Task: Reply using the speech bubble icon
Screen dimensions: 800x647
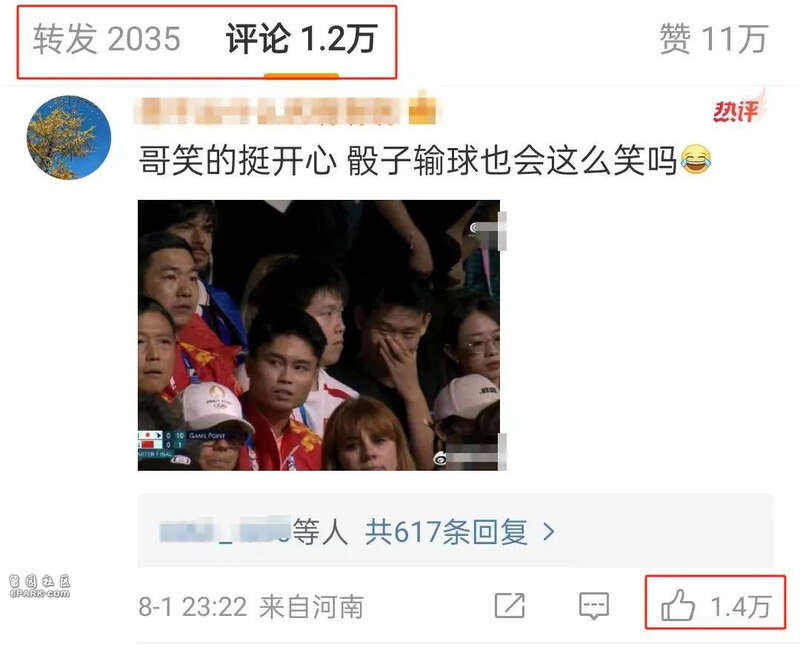Action: pyautogui.click(x=594, y=606)
